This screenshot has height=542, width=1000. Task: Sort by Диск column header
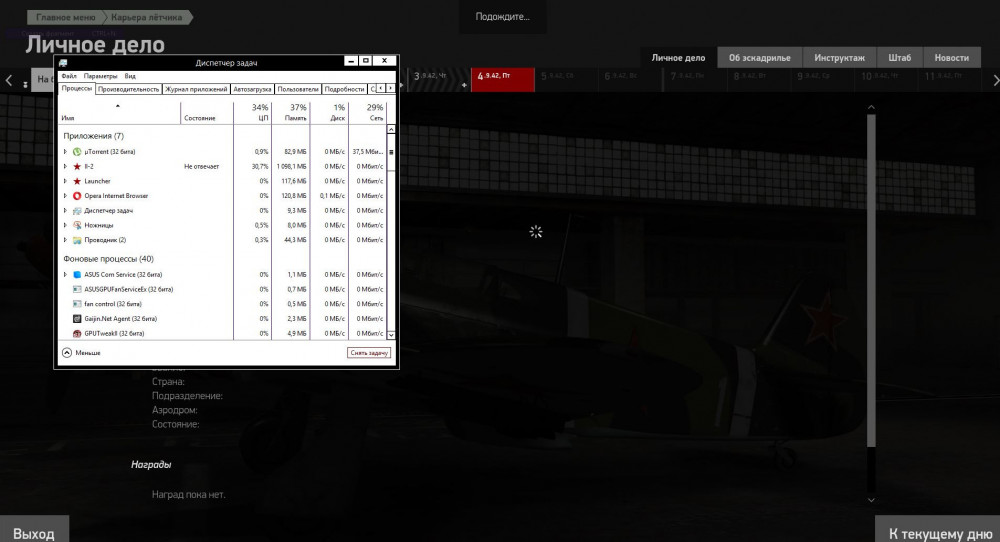(329, 112)
